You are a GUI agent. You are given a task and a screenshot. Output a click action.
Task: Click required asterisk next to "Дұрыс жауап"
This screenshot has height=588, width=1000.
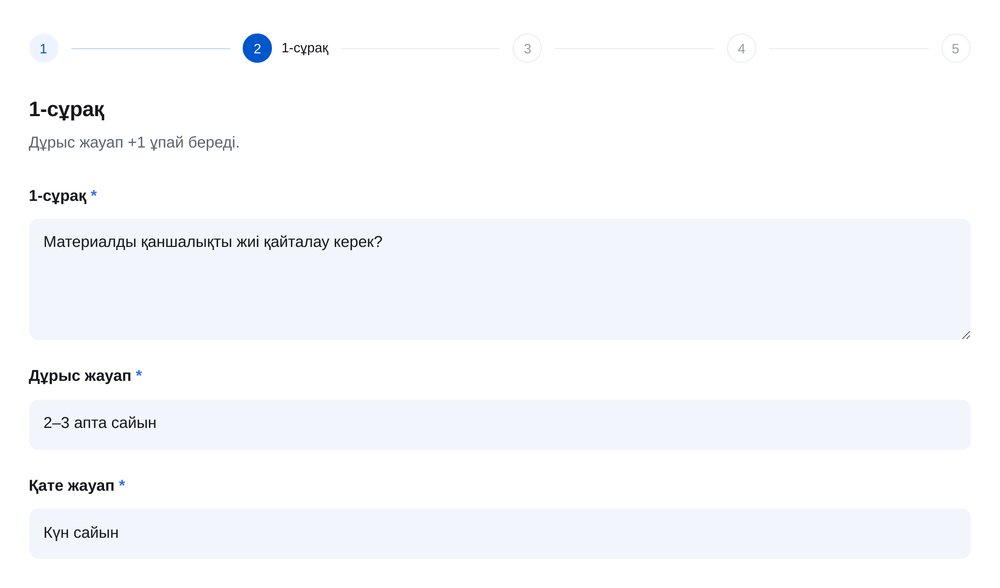138,374
